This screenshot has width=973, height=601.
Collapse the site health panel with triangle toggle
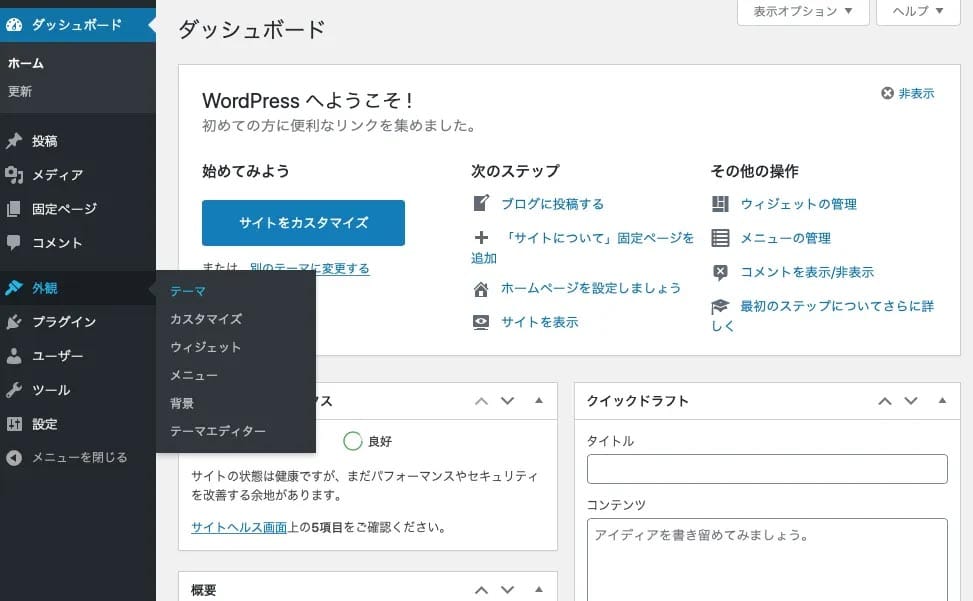[539, 401]
